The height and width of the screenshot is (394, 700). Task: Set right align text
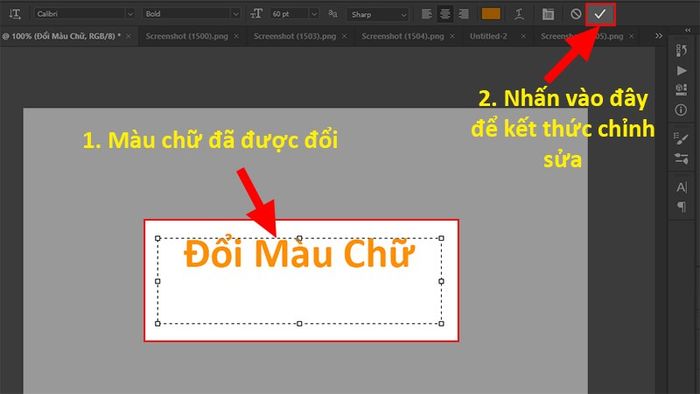pos(464,14)
